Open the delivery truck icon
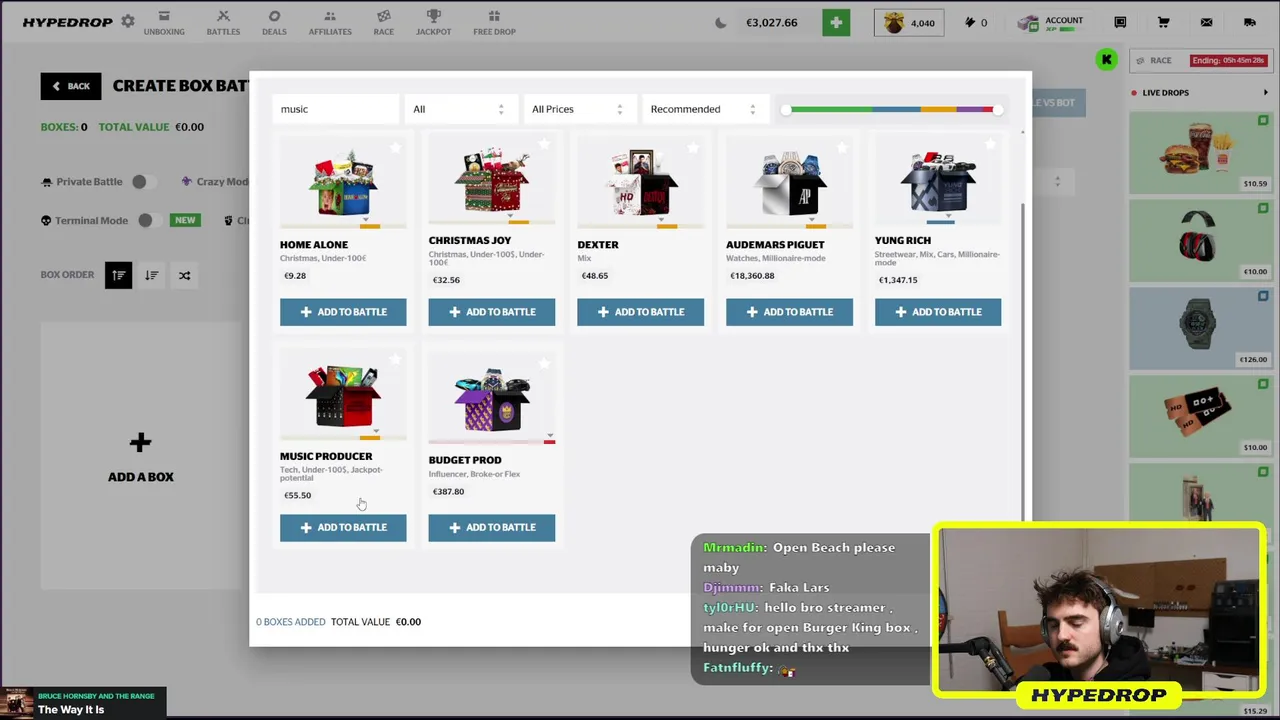Viewport: 1280px width, 720px height. 1249,22
